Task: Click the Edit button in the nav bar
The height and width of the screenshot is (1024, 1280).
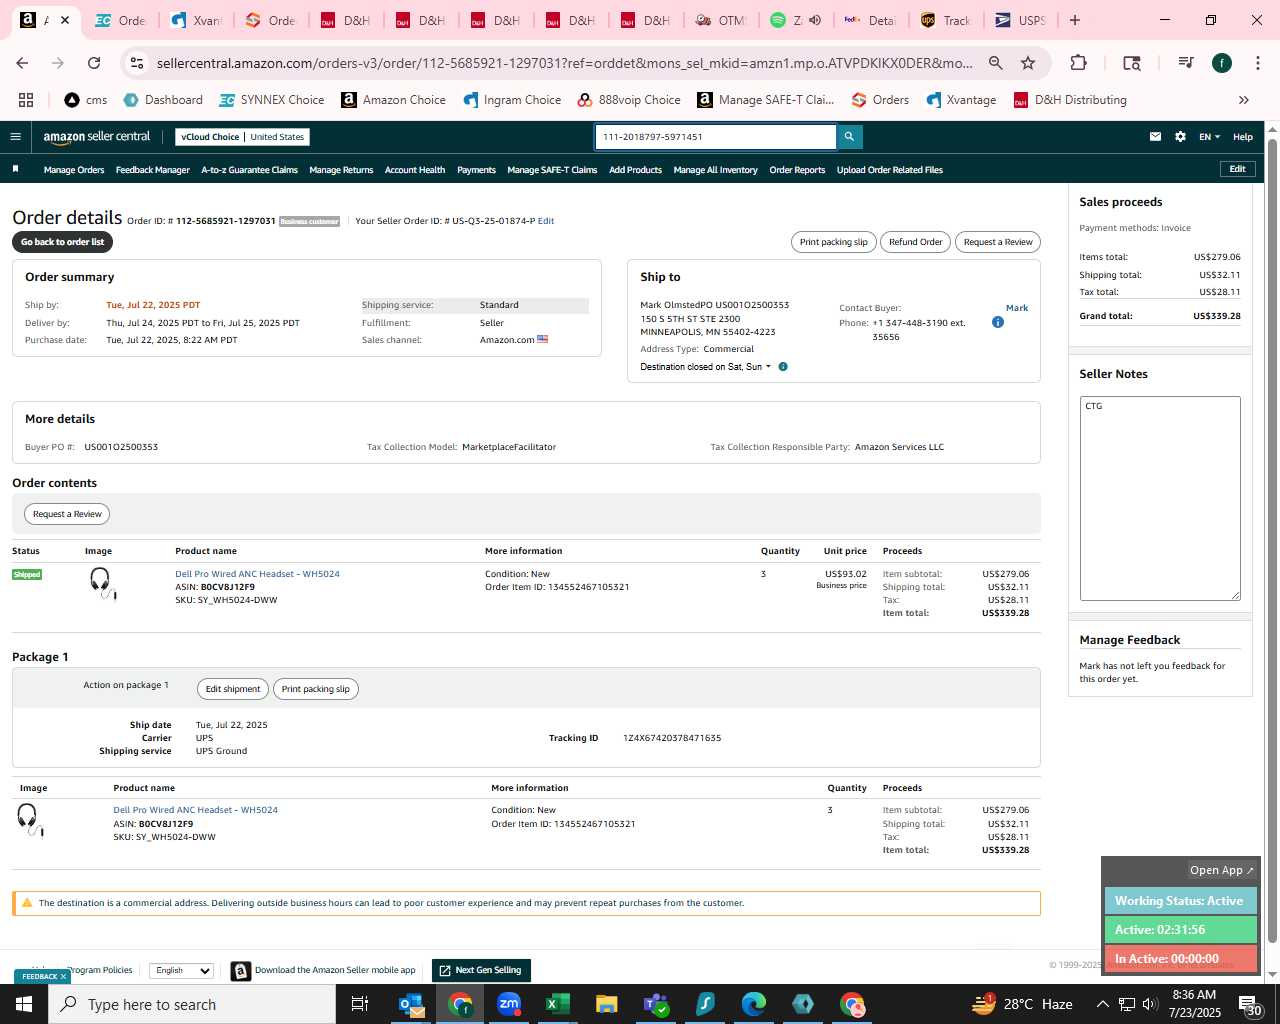Action: pos(1237,169)
